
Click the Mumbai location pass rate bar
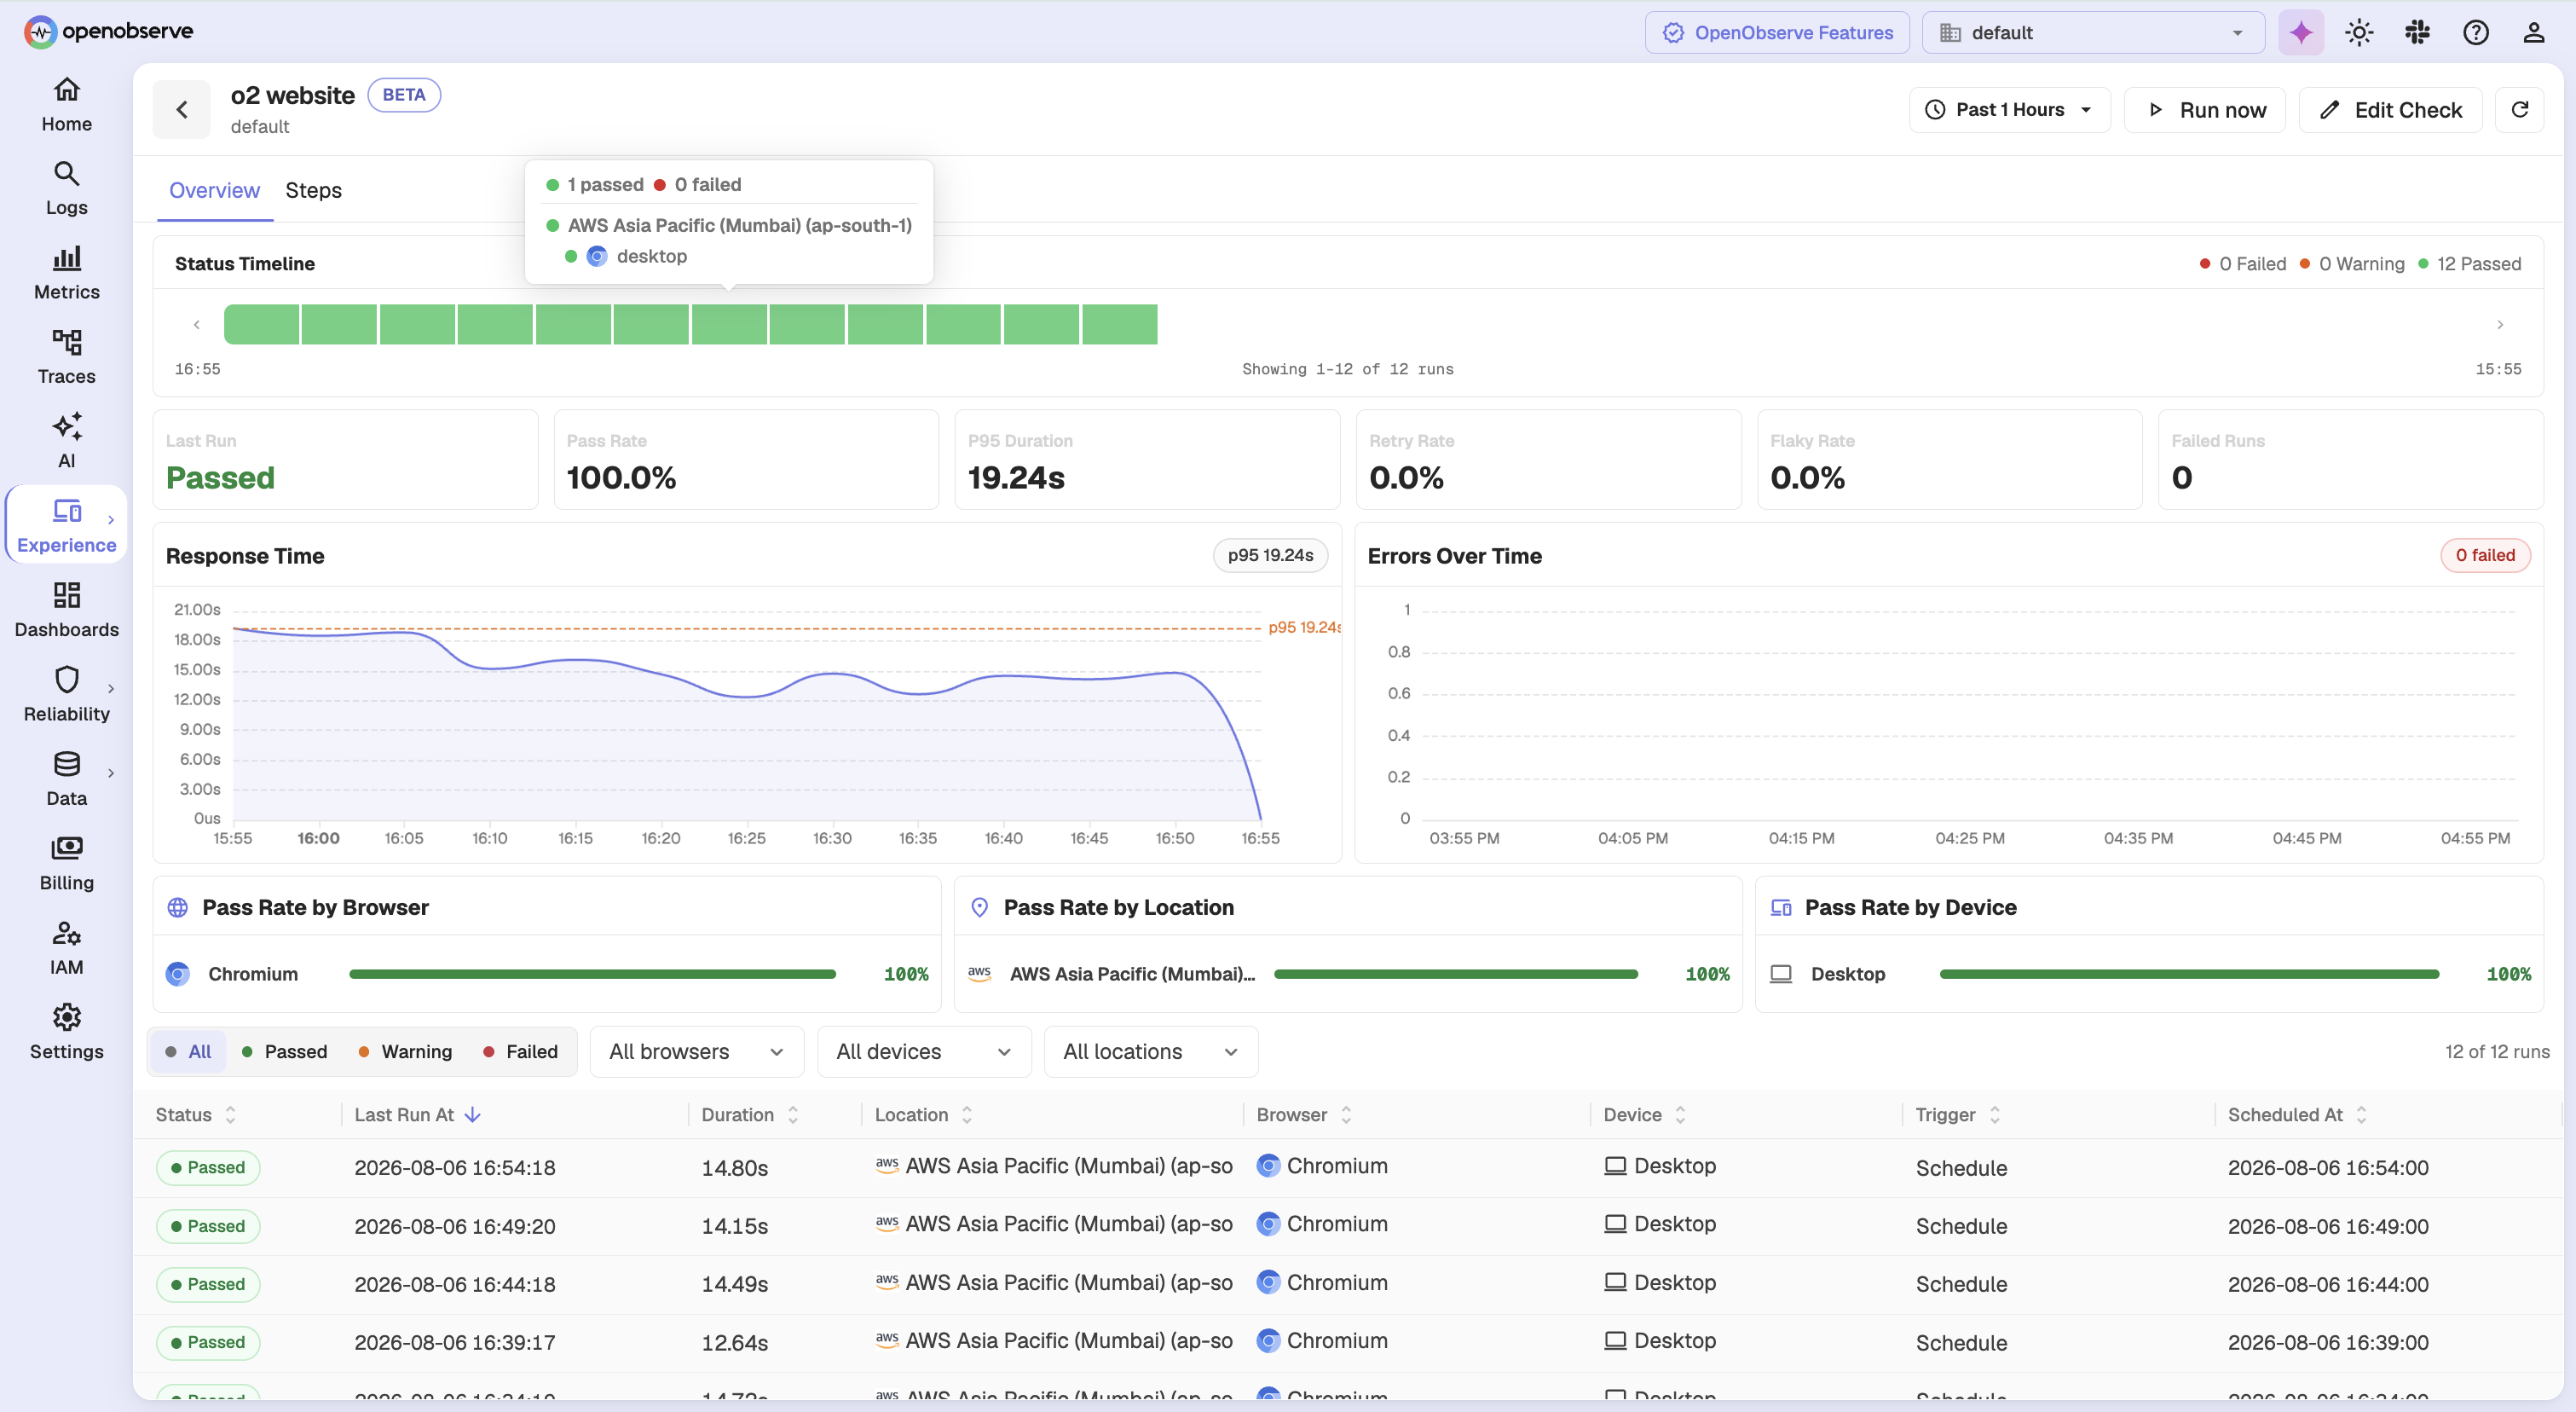pyautogui.click(x=1455, y=973)
